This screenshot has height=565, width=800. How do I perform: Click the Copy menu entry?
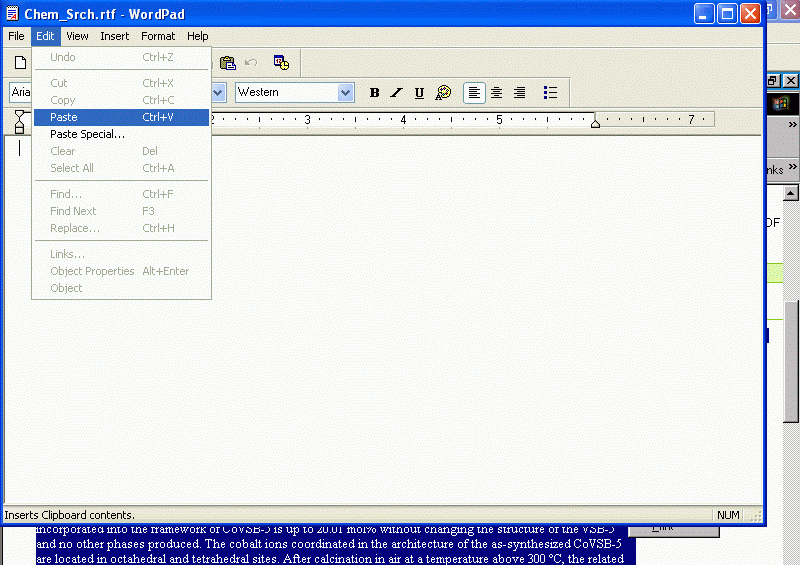pos(121,100)
